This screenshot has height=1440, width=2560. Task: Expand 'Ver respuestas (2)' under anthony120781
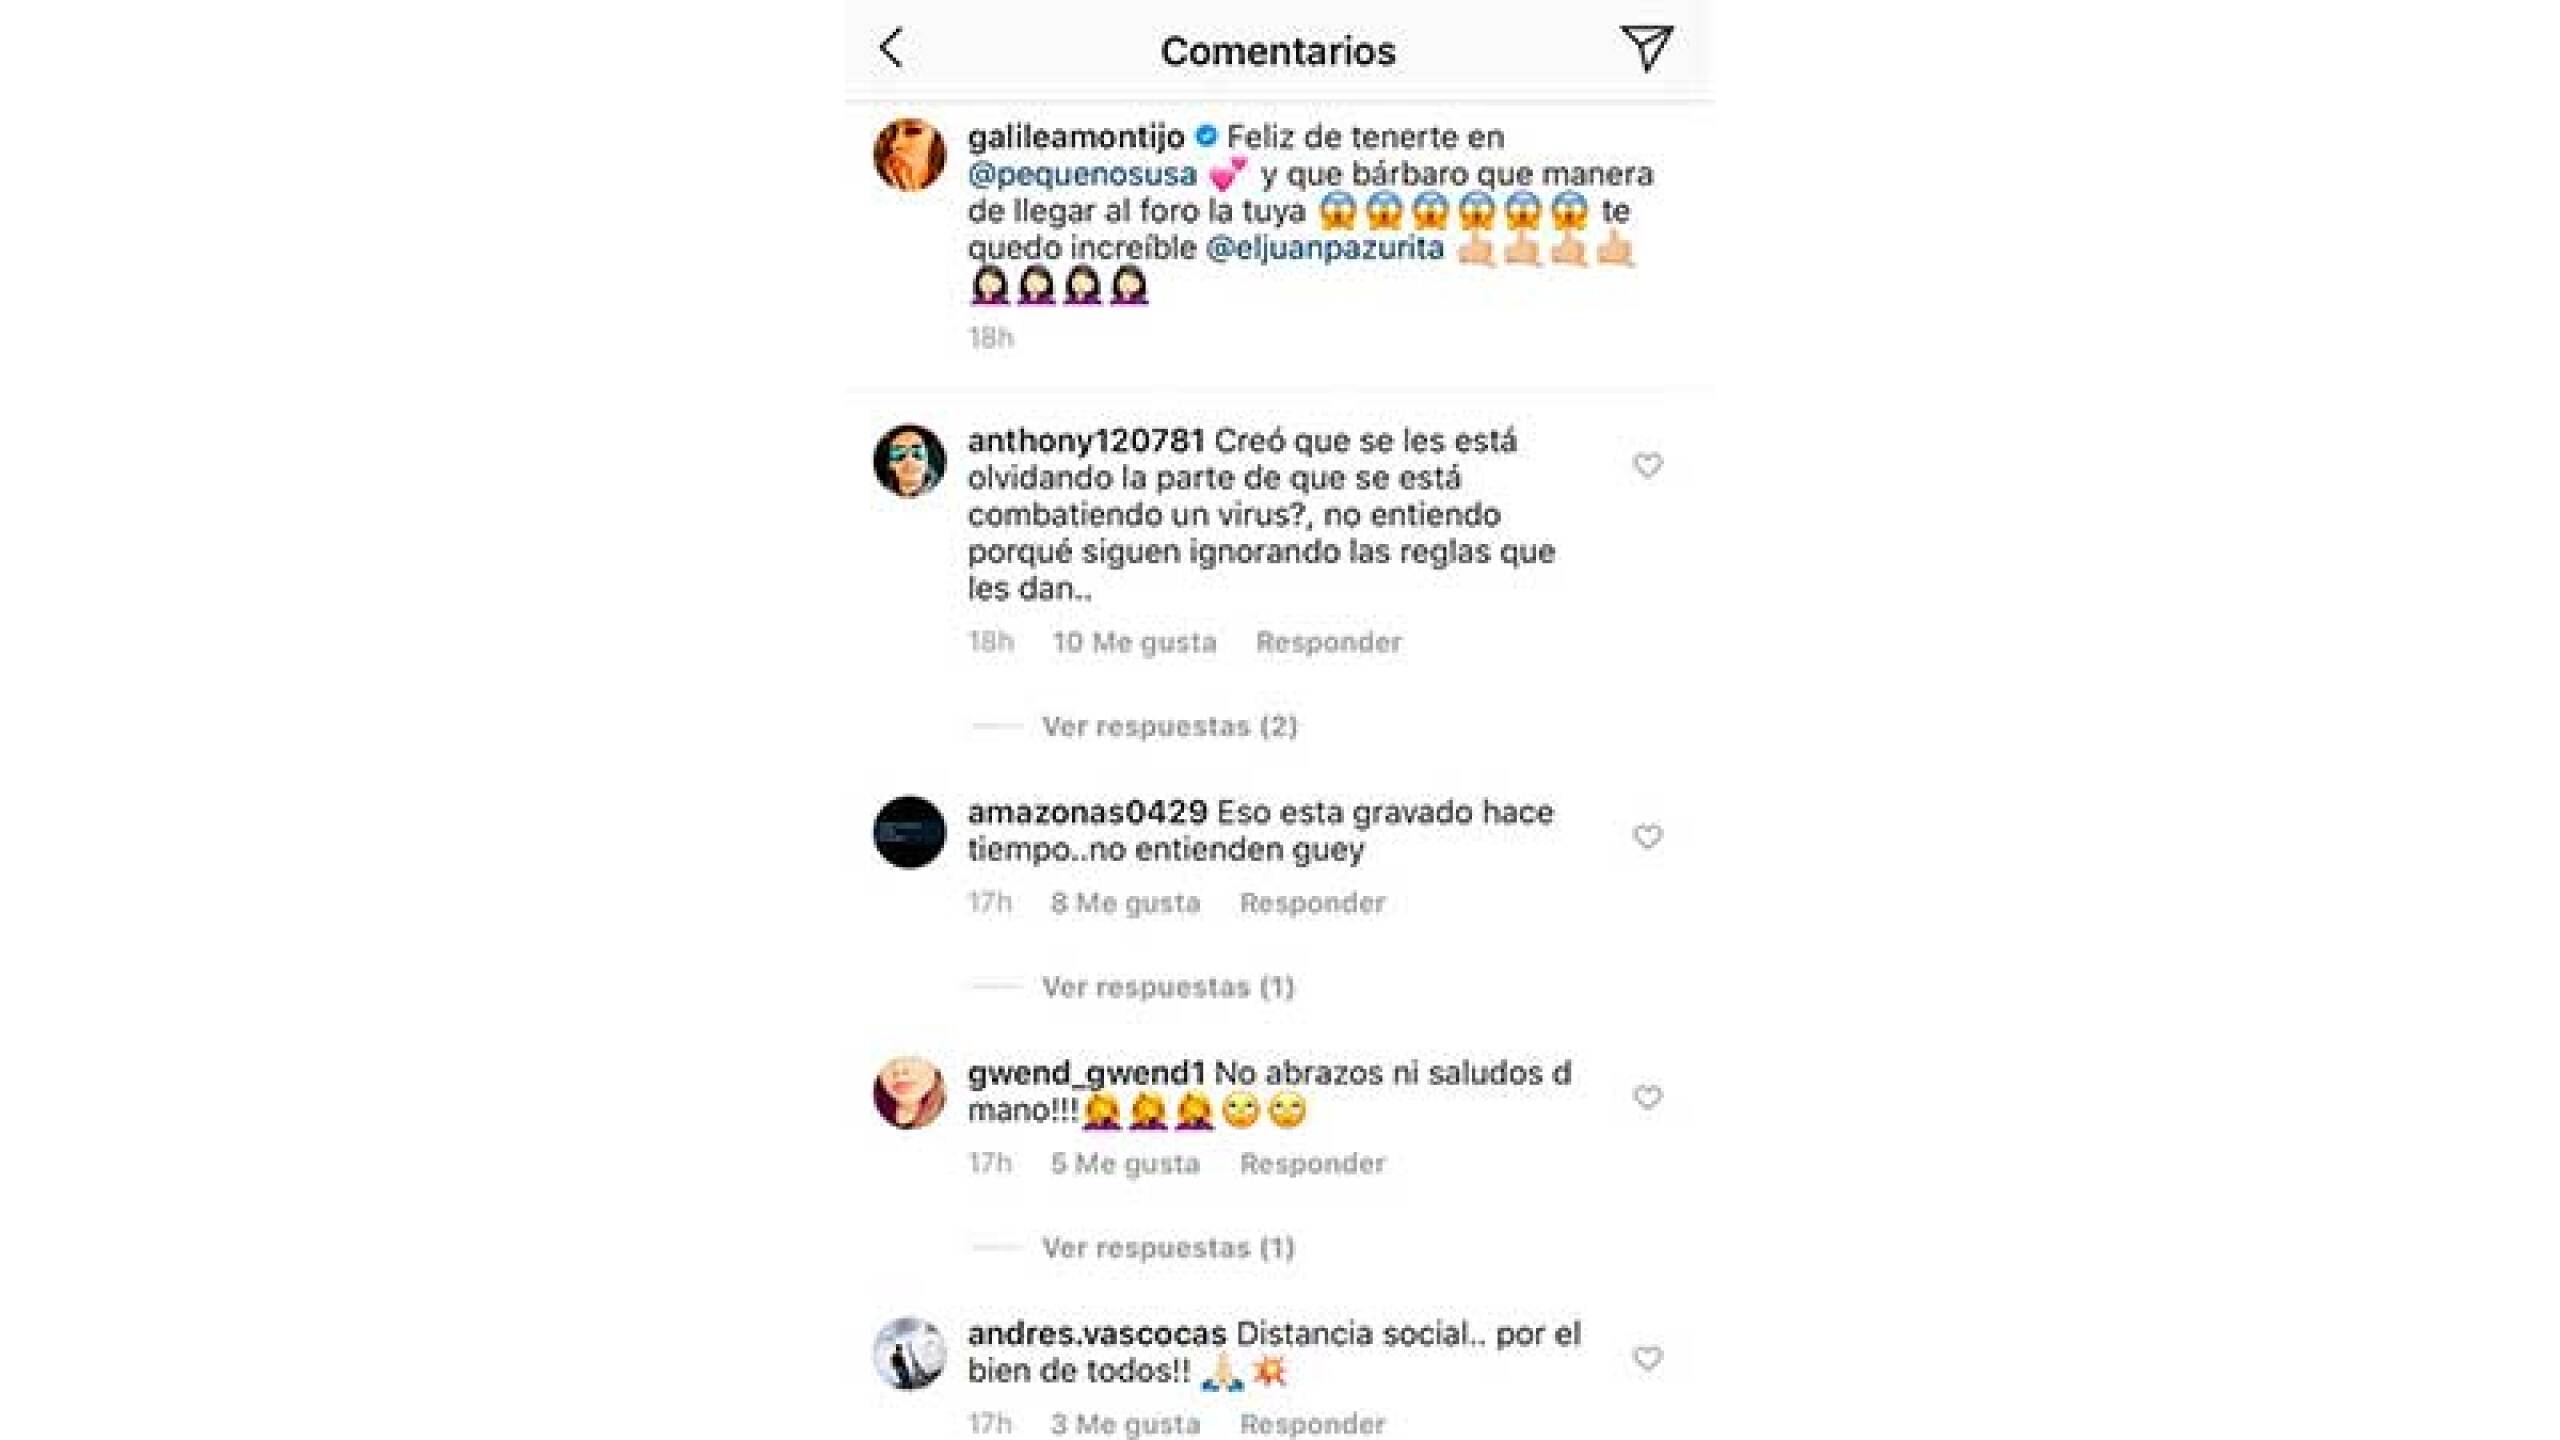[x=1169, y=726]
